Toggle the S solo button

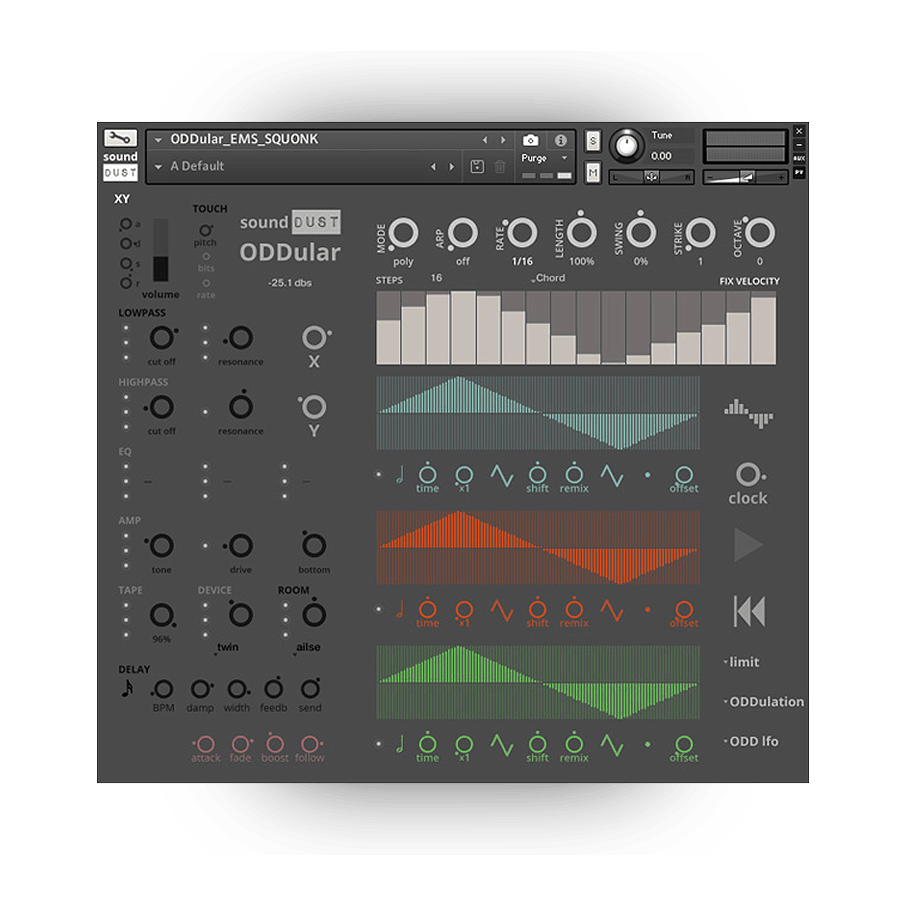(x=593, y=141)
